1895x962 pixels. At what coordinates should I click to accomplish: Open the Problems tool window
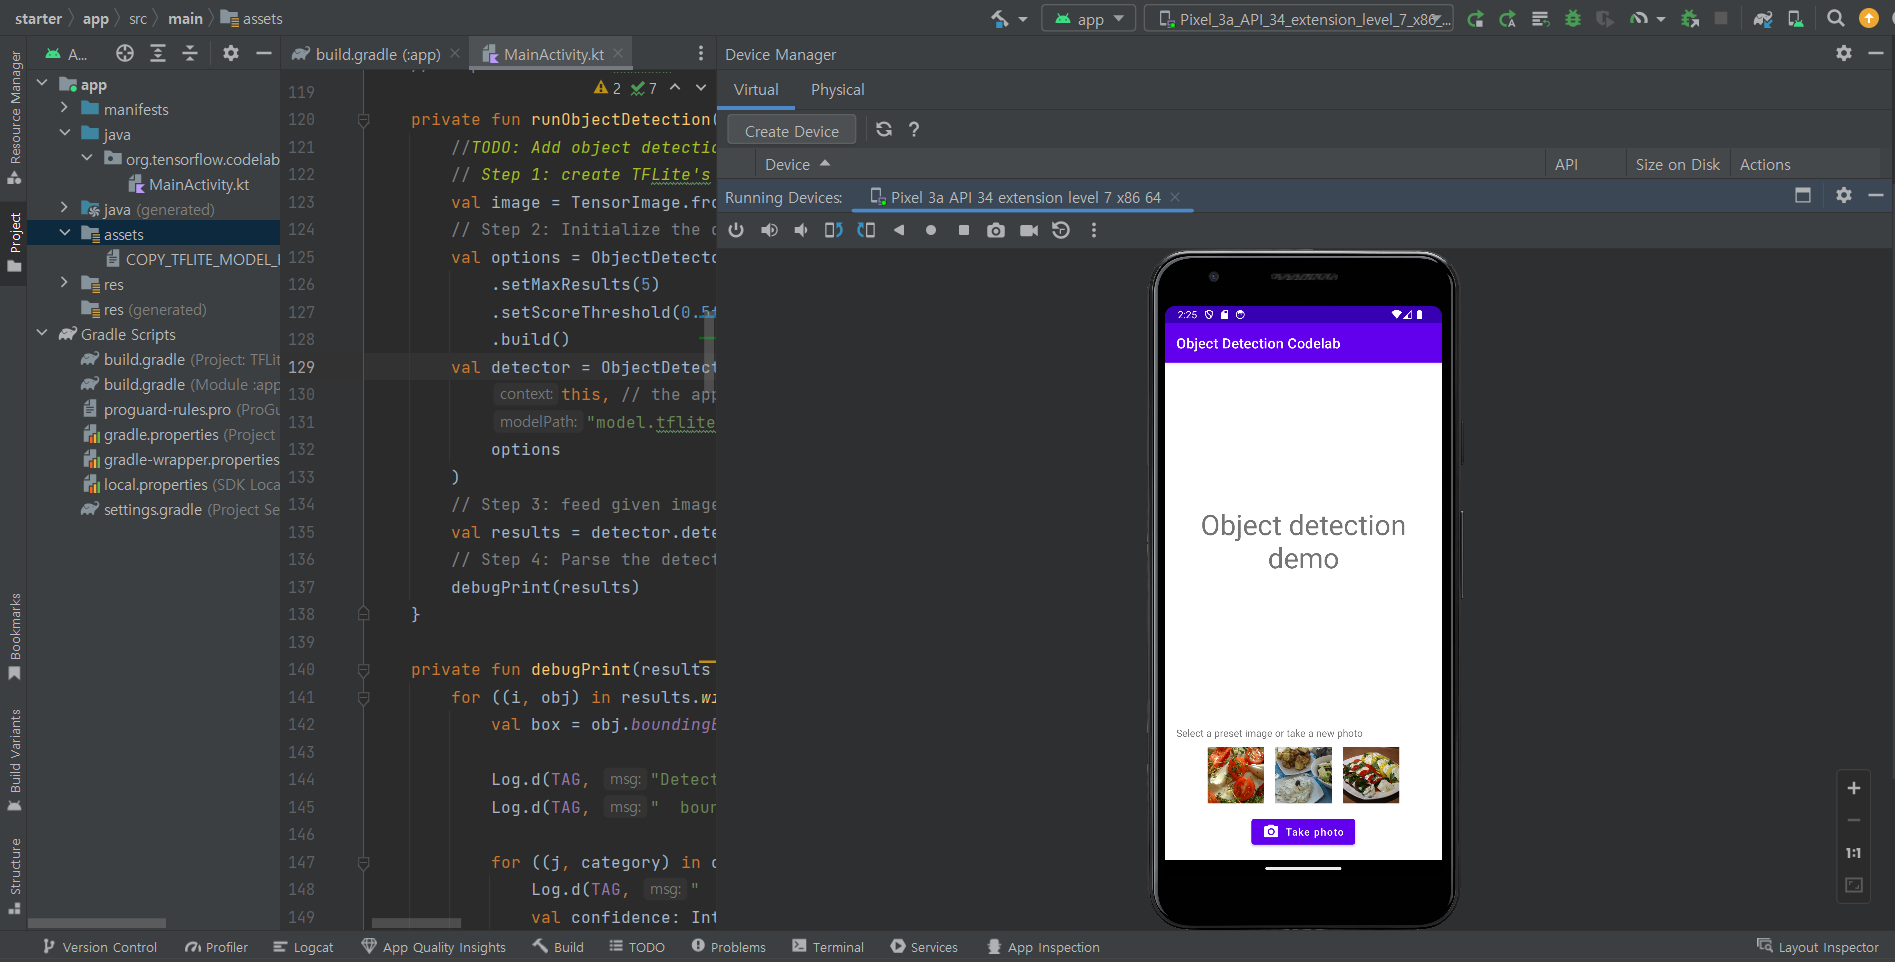728,947
